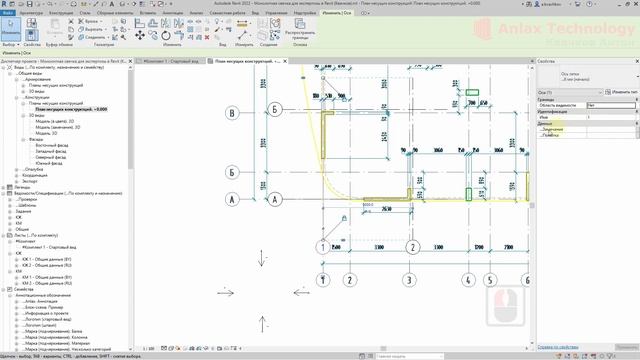This screenshot has height=360, width=640.
Task: Close the План несущих конструкций view tab
Action: coord(285,61)
